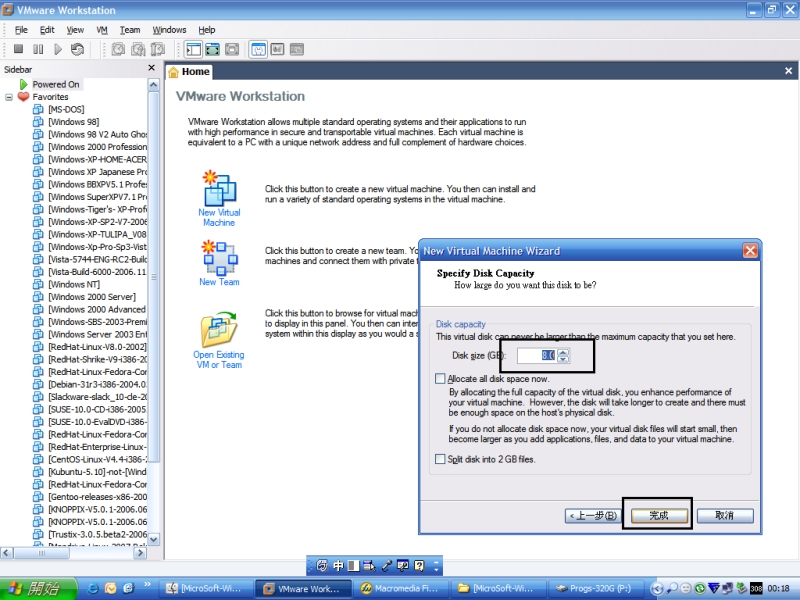Viewport: 800px width, 600px height.
Task: Open the Team menu
Action: pos(130,30)
